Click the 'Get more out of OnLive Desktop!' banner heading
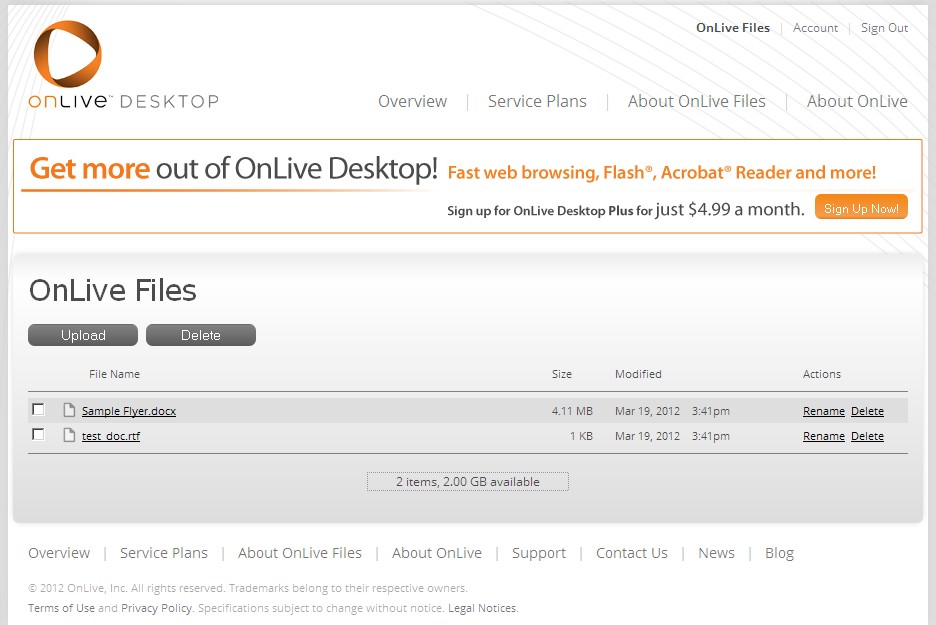936x625 pixels. tap(234, 168)
